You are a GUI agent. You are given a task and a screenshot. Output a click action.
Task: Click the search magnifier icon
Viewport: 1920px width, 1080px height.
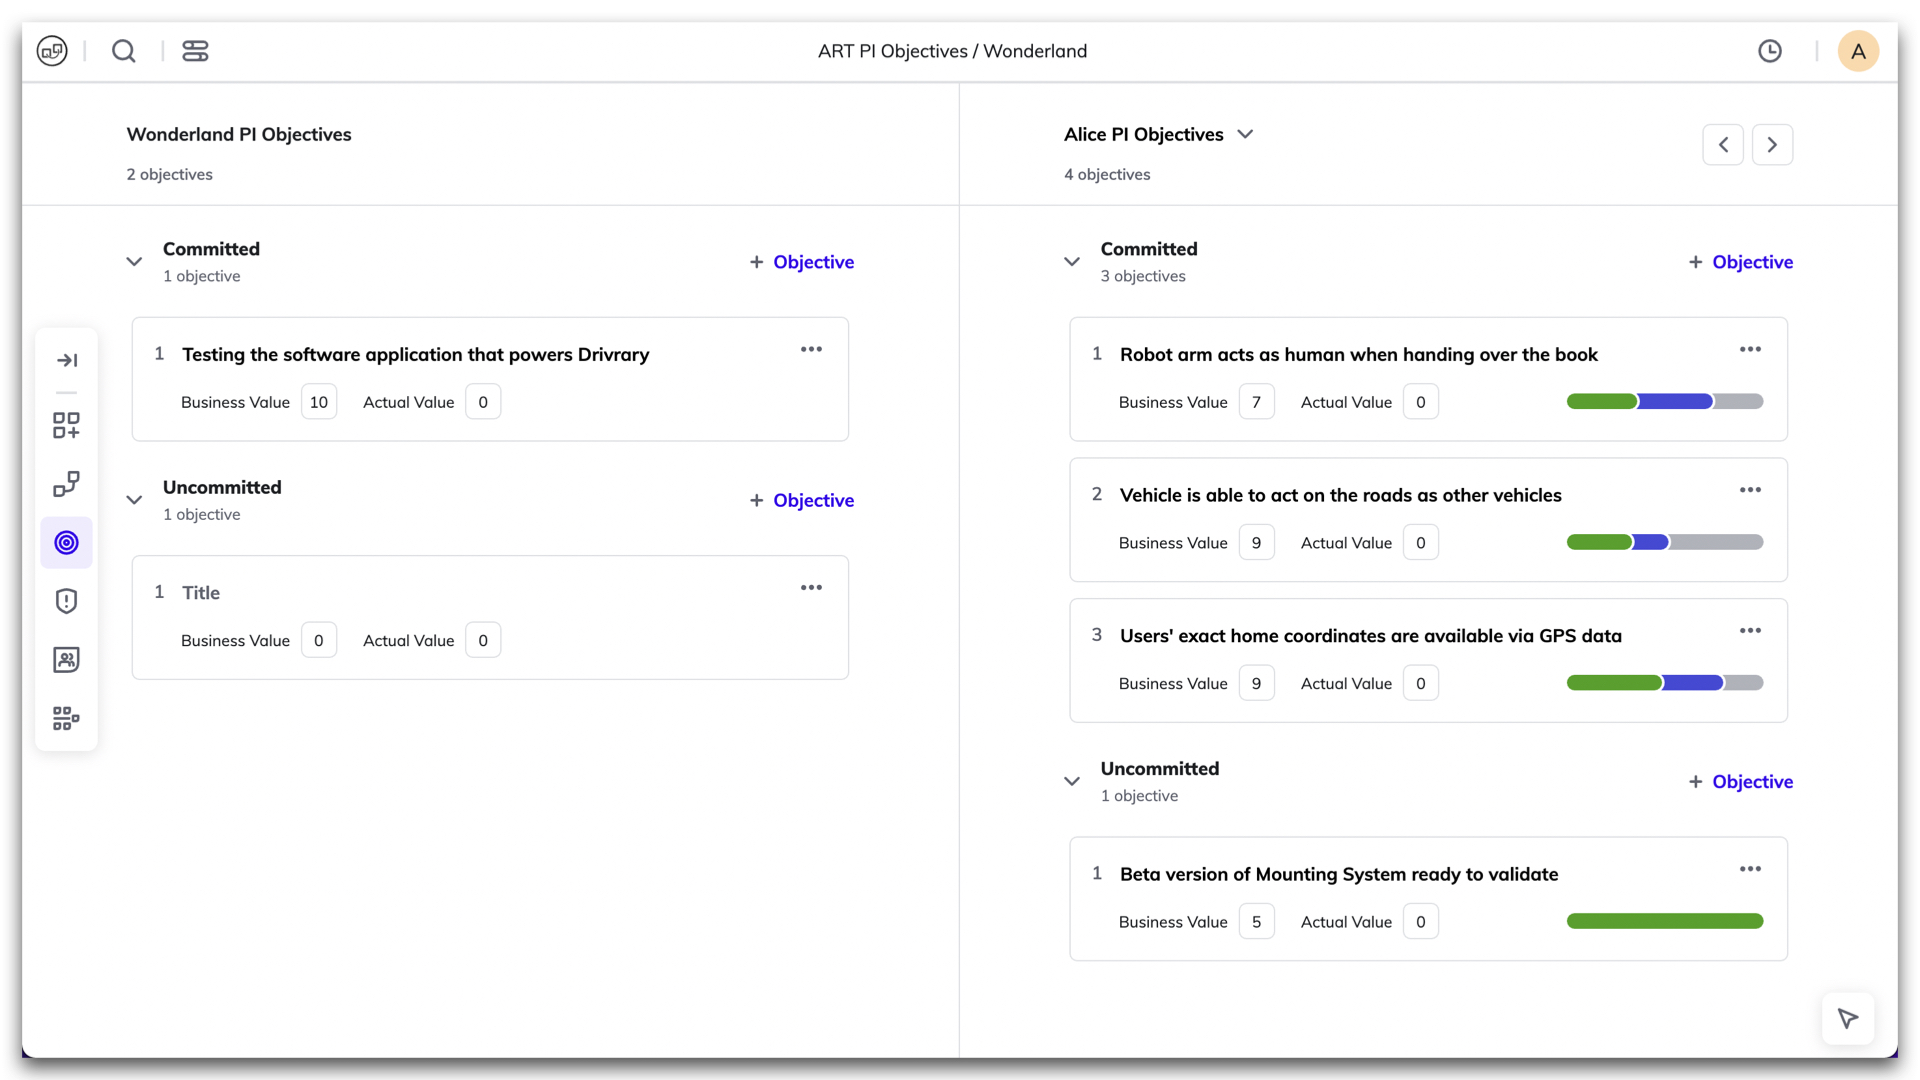124,51
